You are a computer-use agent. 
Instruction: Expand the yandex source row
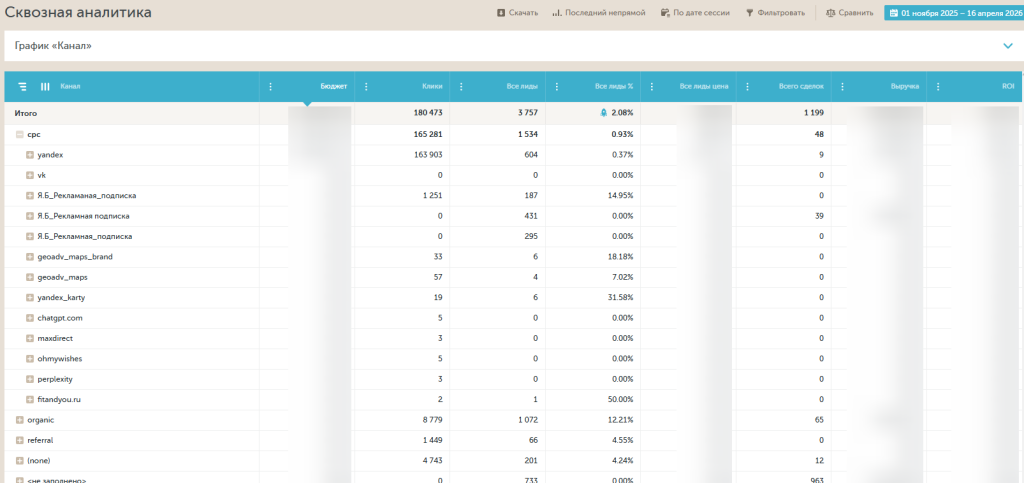tap(30, 155)
